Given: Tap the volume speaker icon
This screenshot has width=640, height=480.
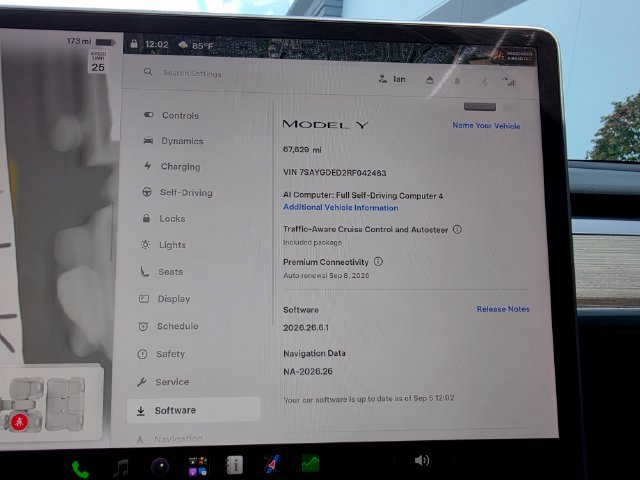Looking at the screenshot, I should [x=422, y=460].
